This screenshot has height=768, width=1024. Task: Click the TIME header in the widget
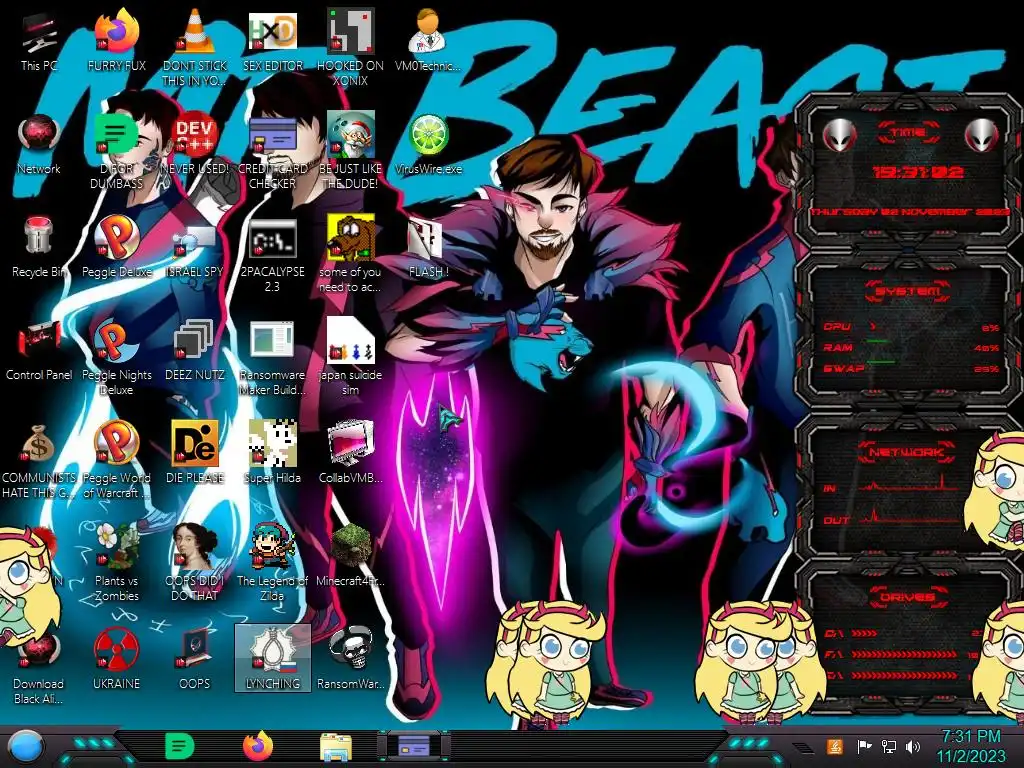(x=908, y=133)
